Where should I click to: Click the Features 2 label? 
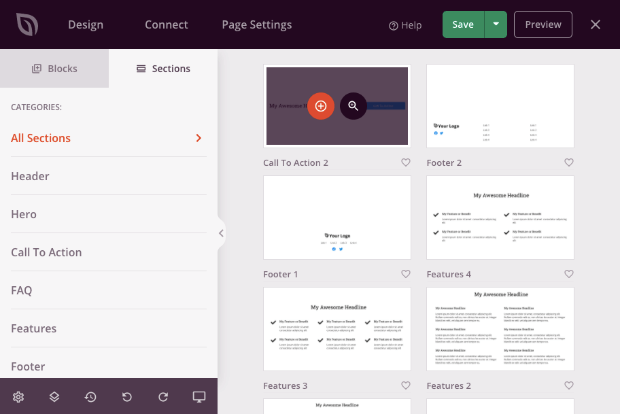[x=449, y=386]
